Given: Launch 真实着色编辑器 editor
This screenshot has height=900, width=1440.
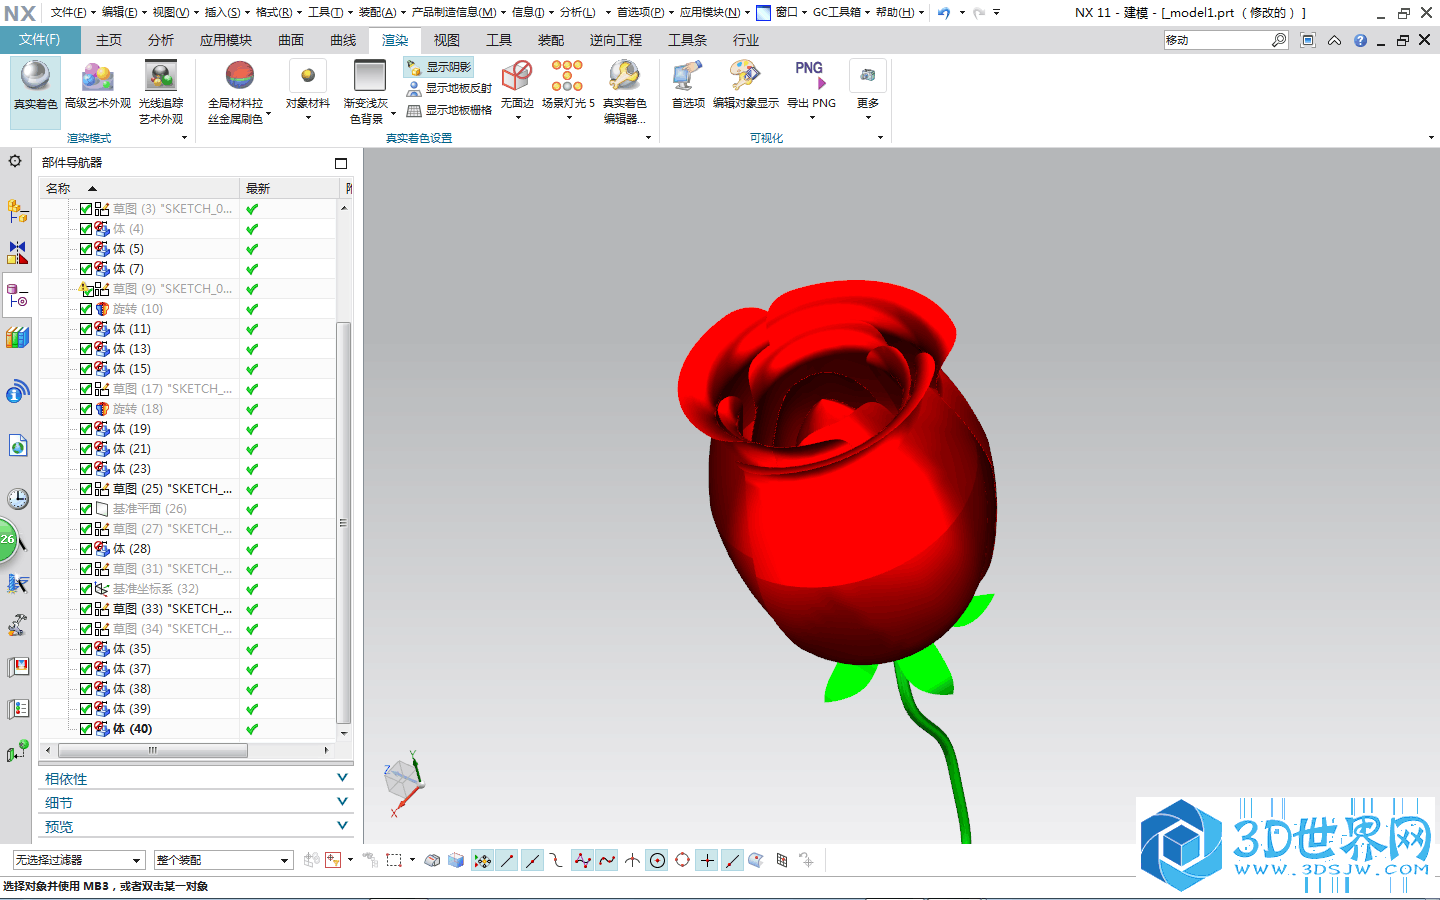Looking at the screenshot, I should click(625, 92).
